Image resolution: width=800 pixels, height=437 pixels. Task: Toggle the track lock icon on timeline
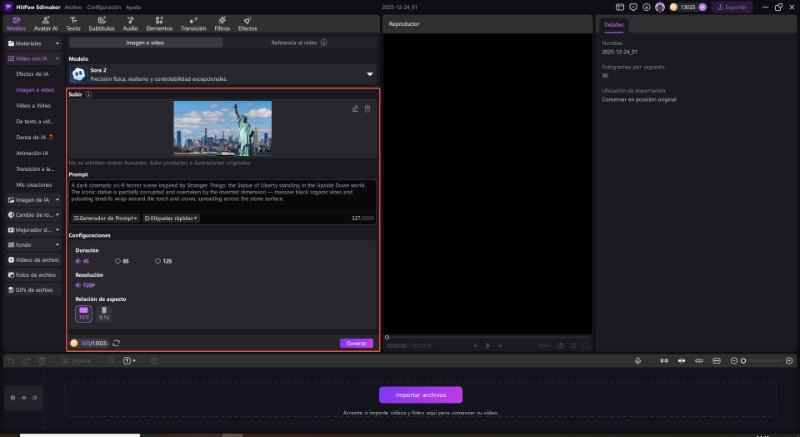coord(13,398)
